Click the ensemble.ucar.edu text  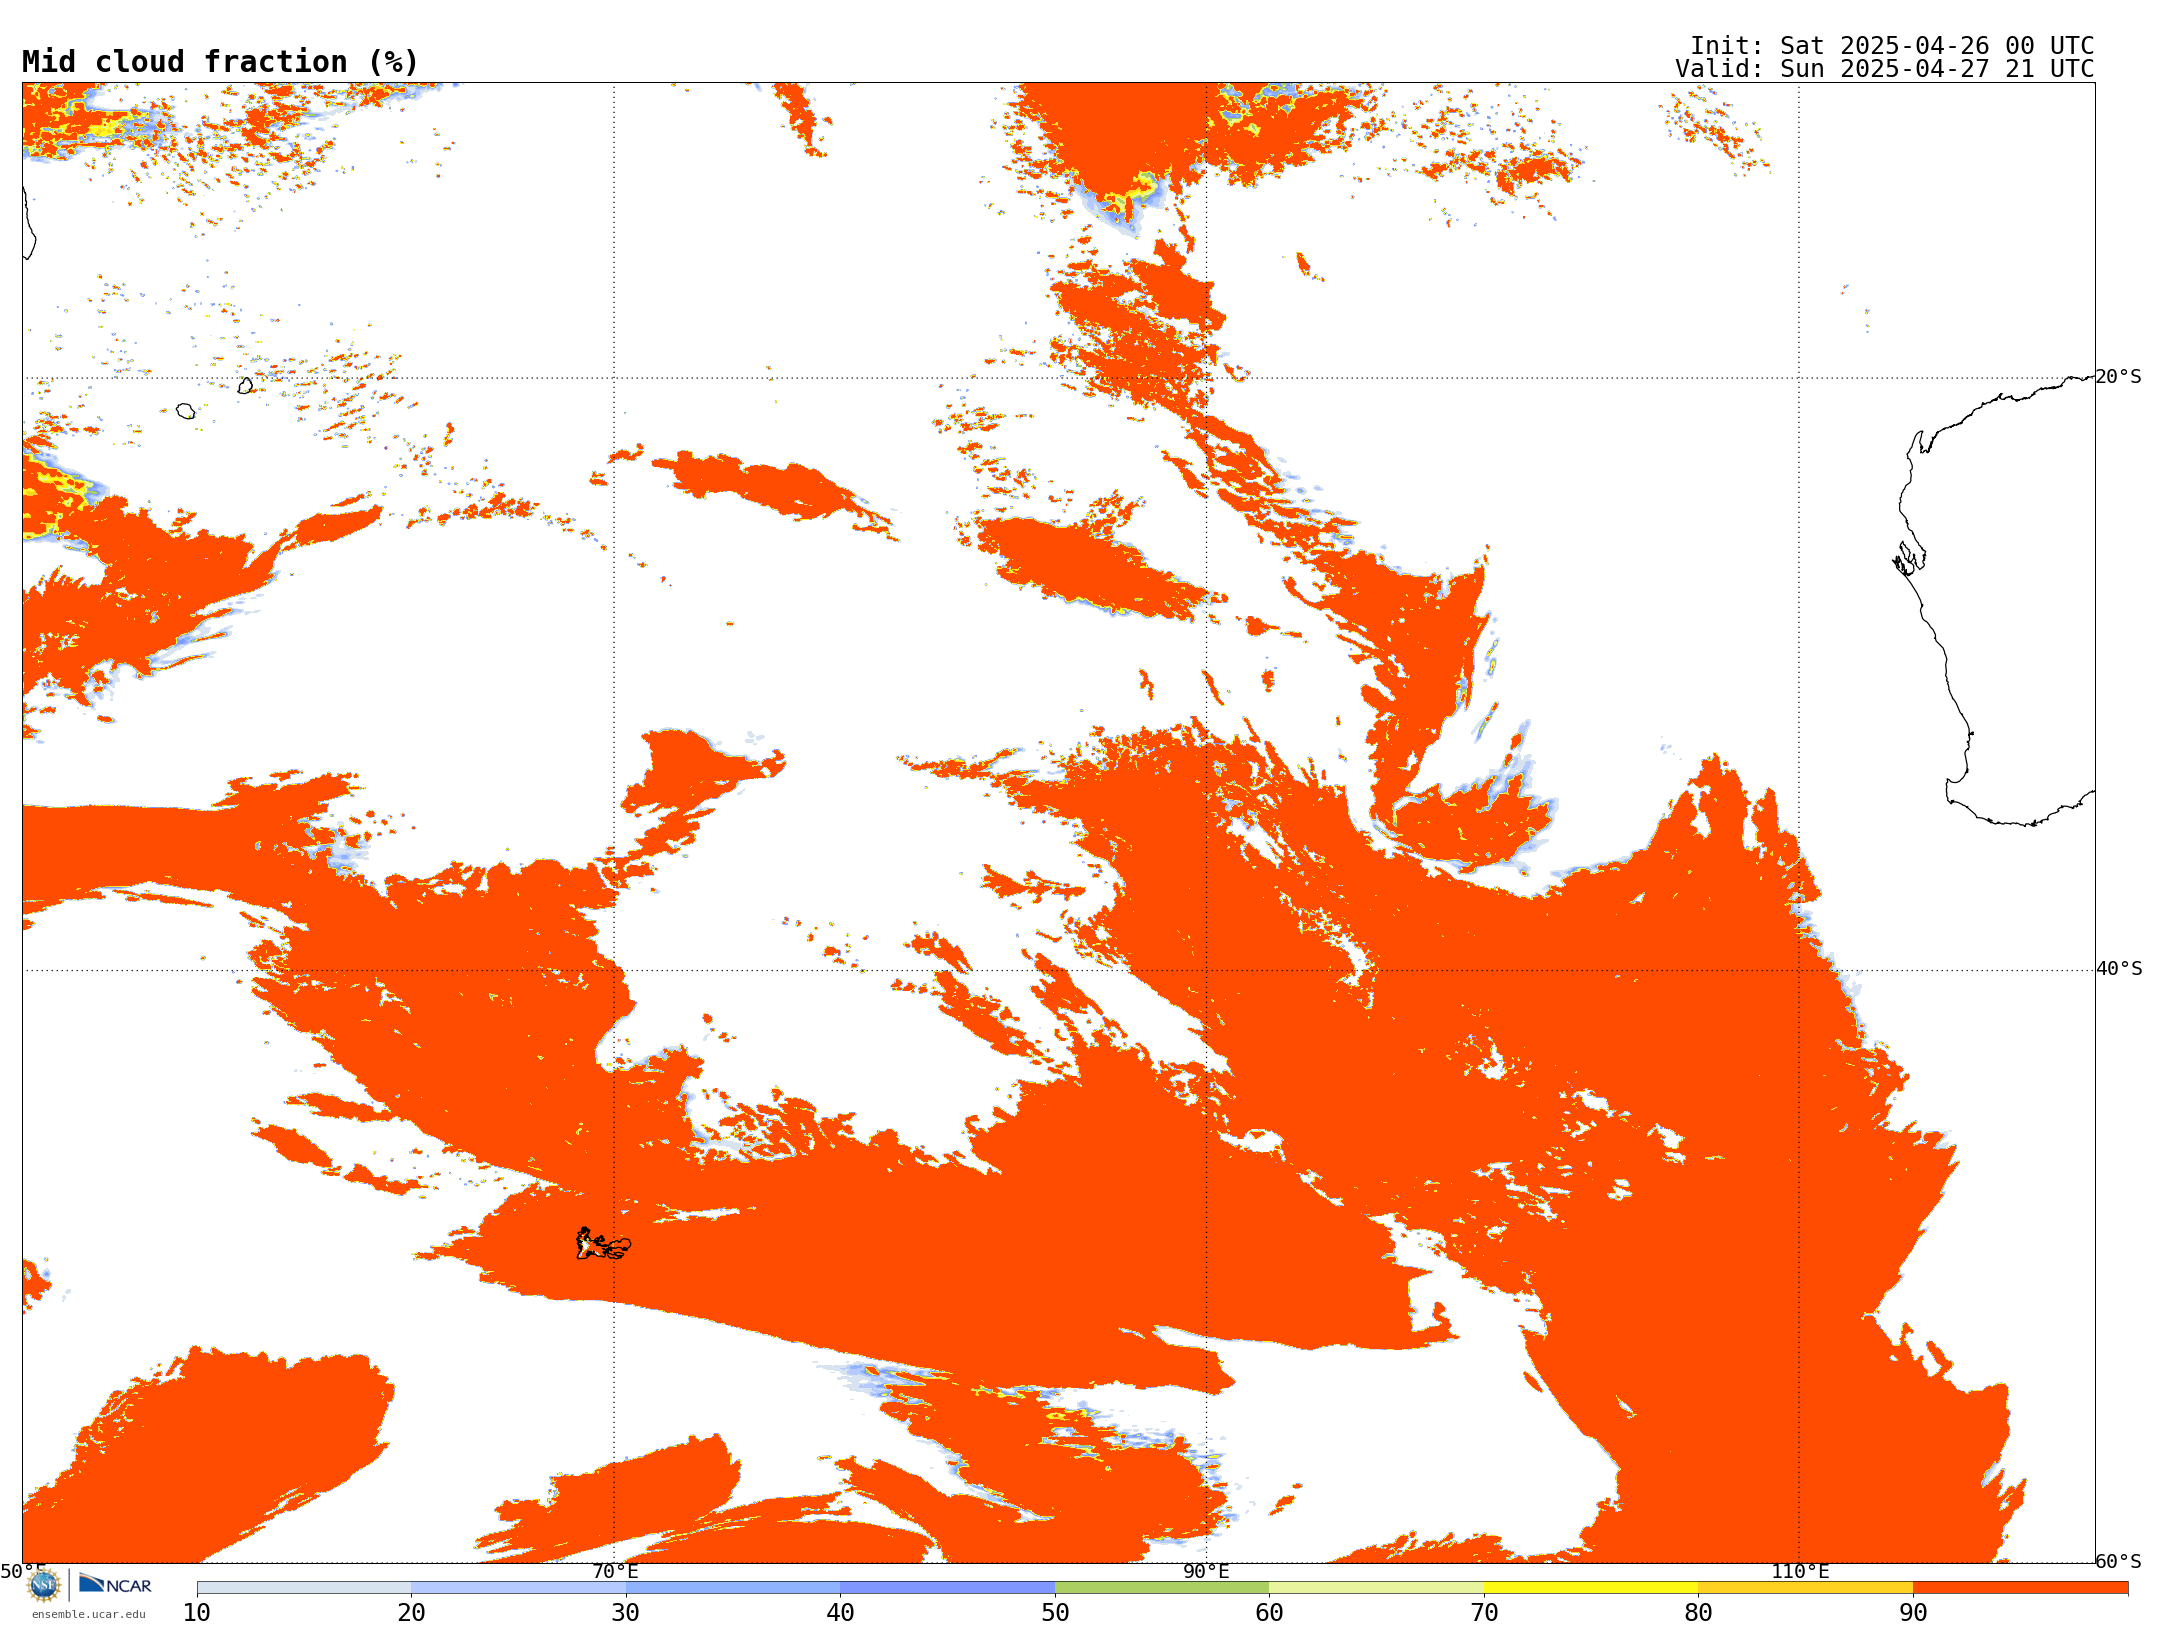(89, 1614)
